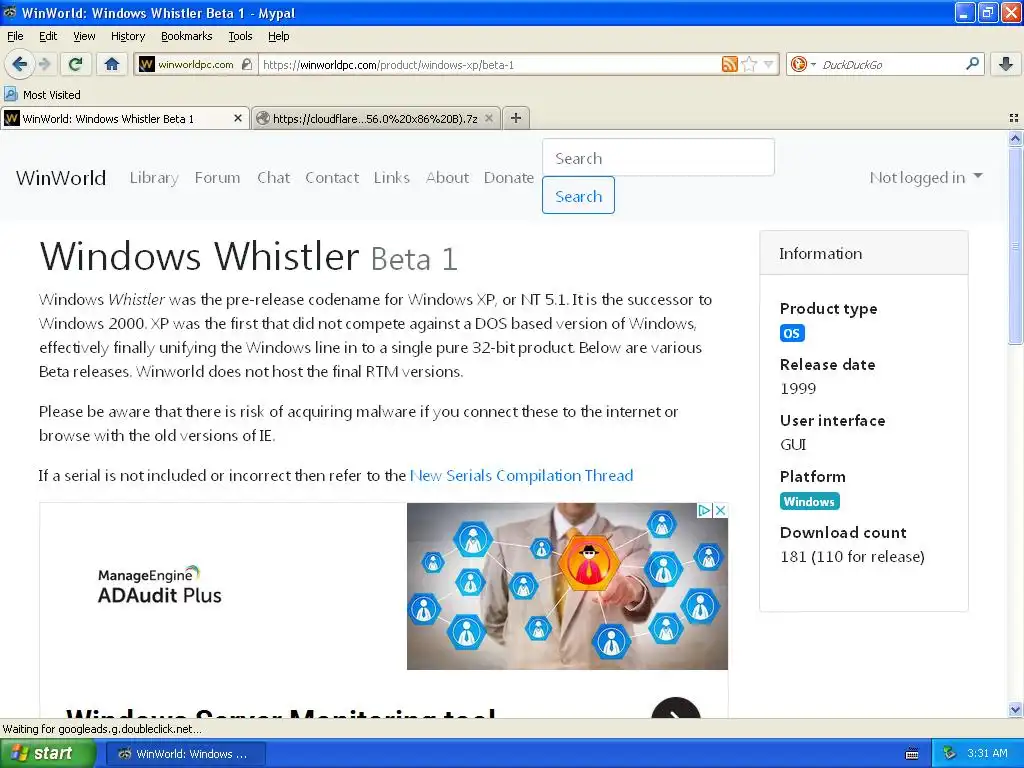Image resolution: width=1024 pixels, height=768 pixels.
Task: Open the File menu
Action: click(x=15, y=36)
